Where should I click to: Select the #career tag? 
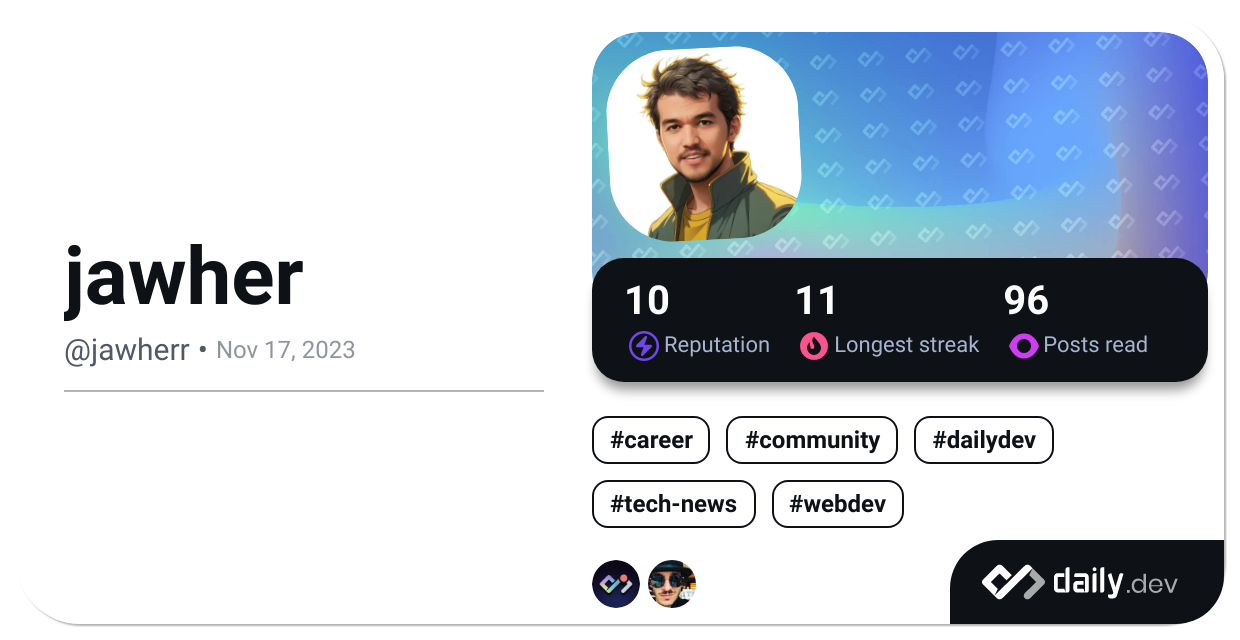(x=650, y=440)
